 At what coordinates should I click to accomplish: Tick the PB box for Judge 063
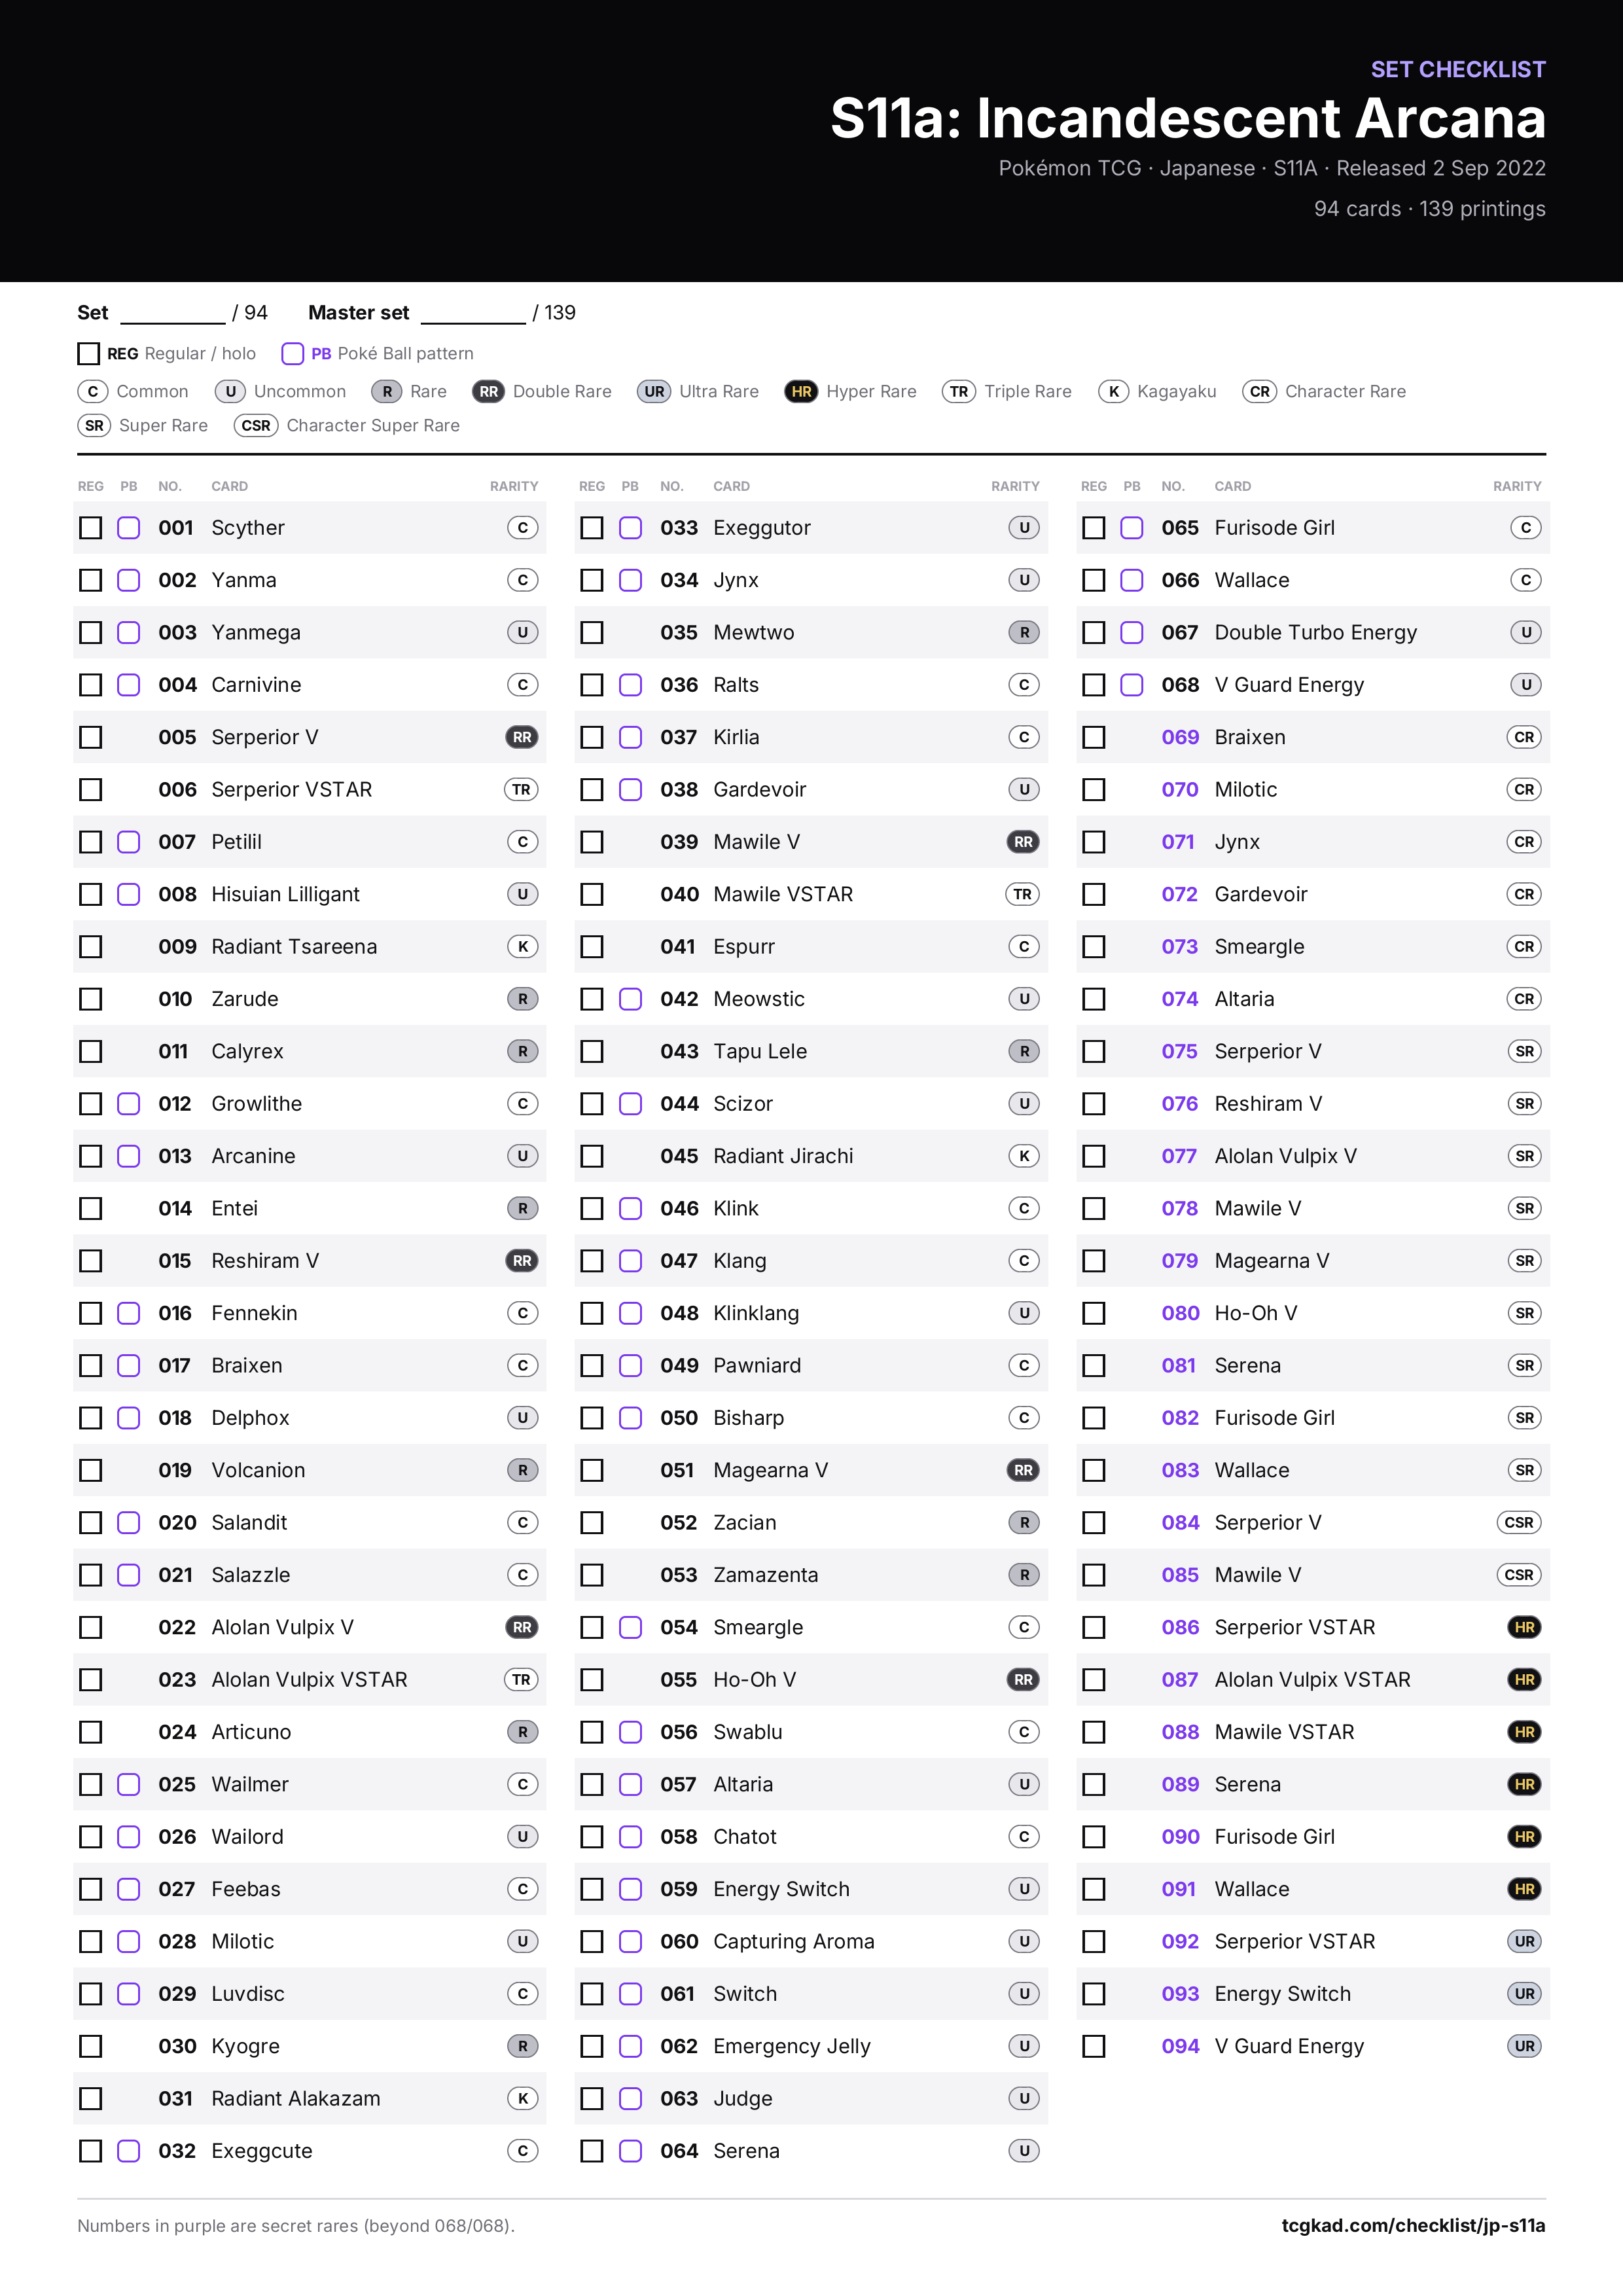click(x=630, y=2098)
